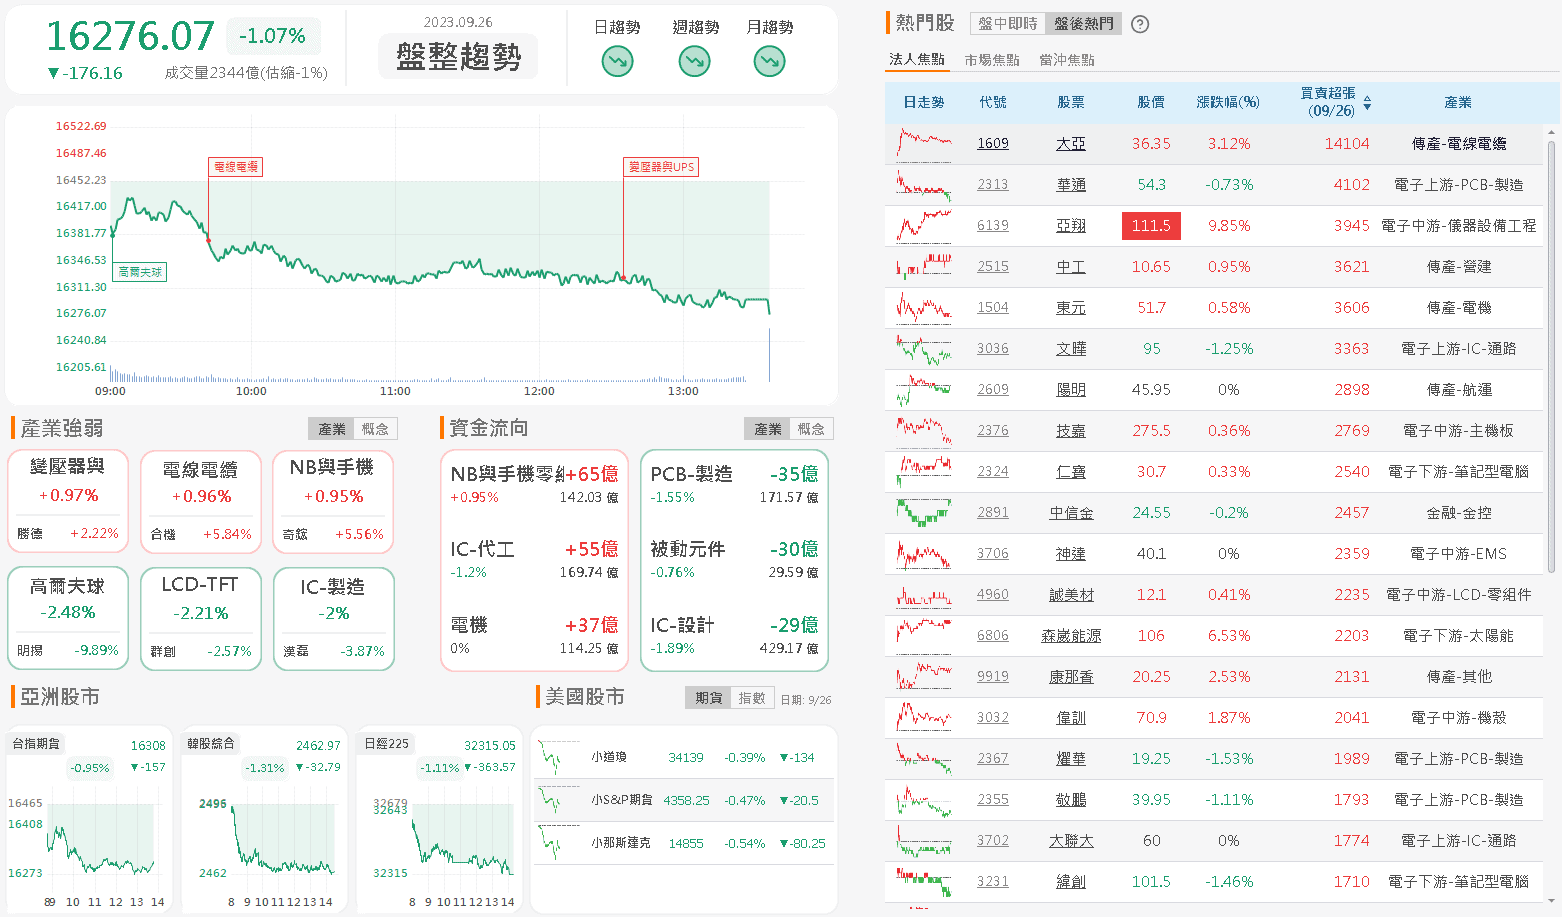Viewport: 1562px width, 917px height.
Task: Open the LCD-TFT industry card
Action: coord(201,618)
